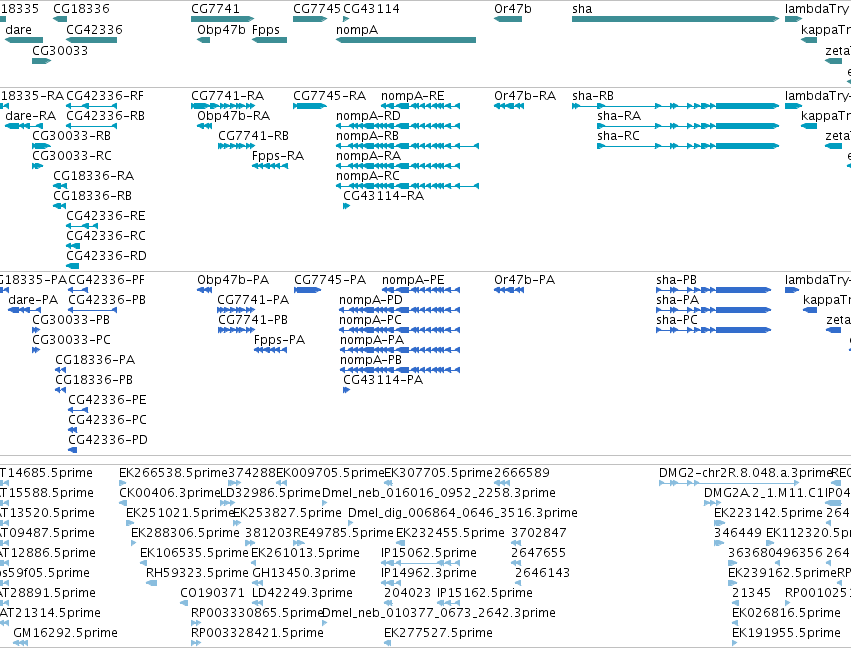The width and height of the screenshot is (851, 648).
Task: Select the sha gene bar
Action: (x=675, y=19)
